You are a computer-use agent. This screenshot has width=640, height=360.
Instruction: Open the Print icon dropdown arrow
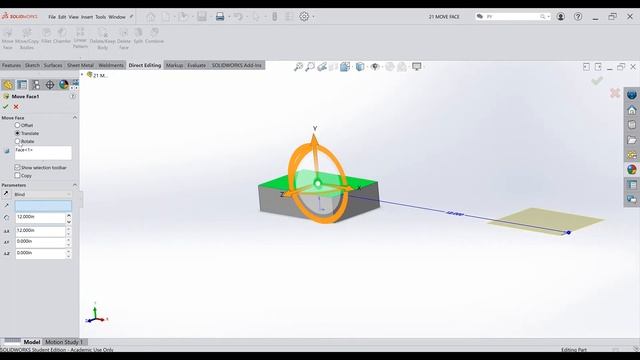point(229,17)
